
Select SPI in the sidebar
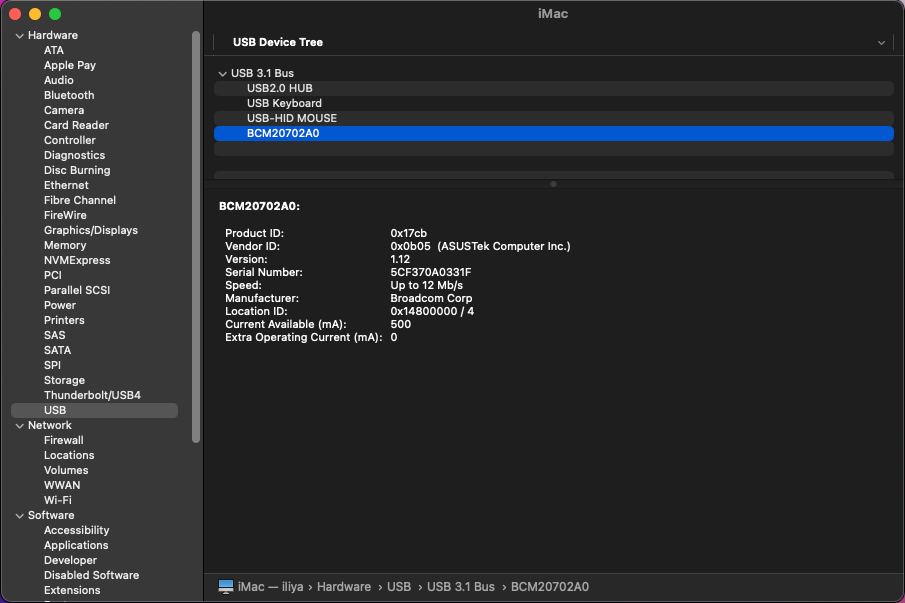point(52,365)
